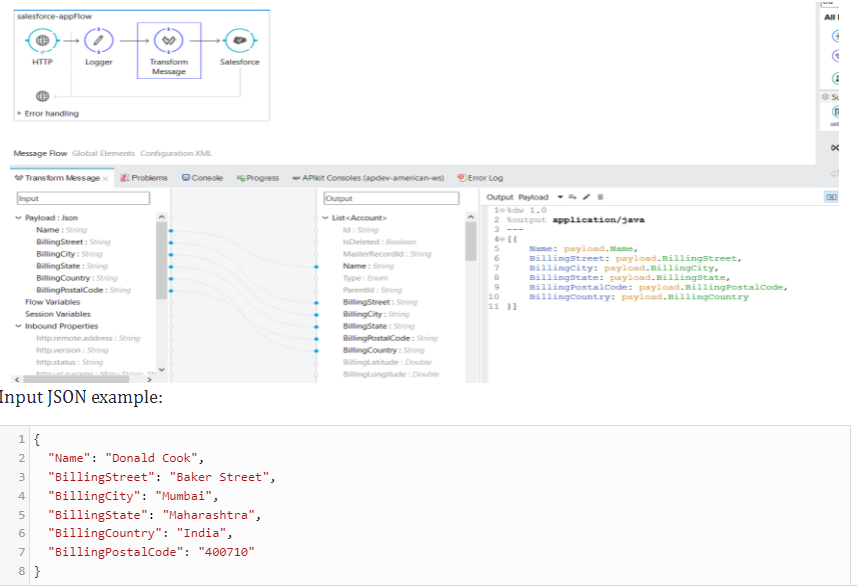
Task: Select http.status inbound property
Action: (69, 362)
